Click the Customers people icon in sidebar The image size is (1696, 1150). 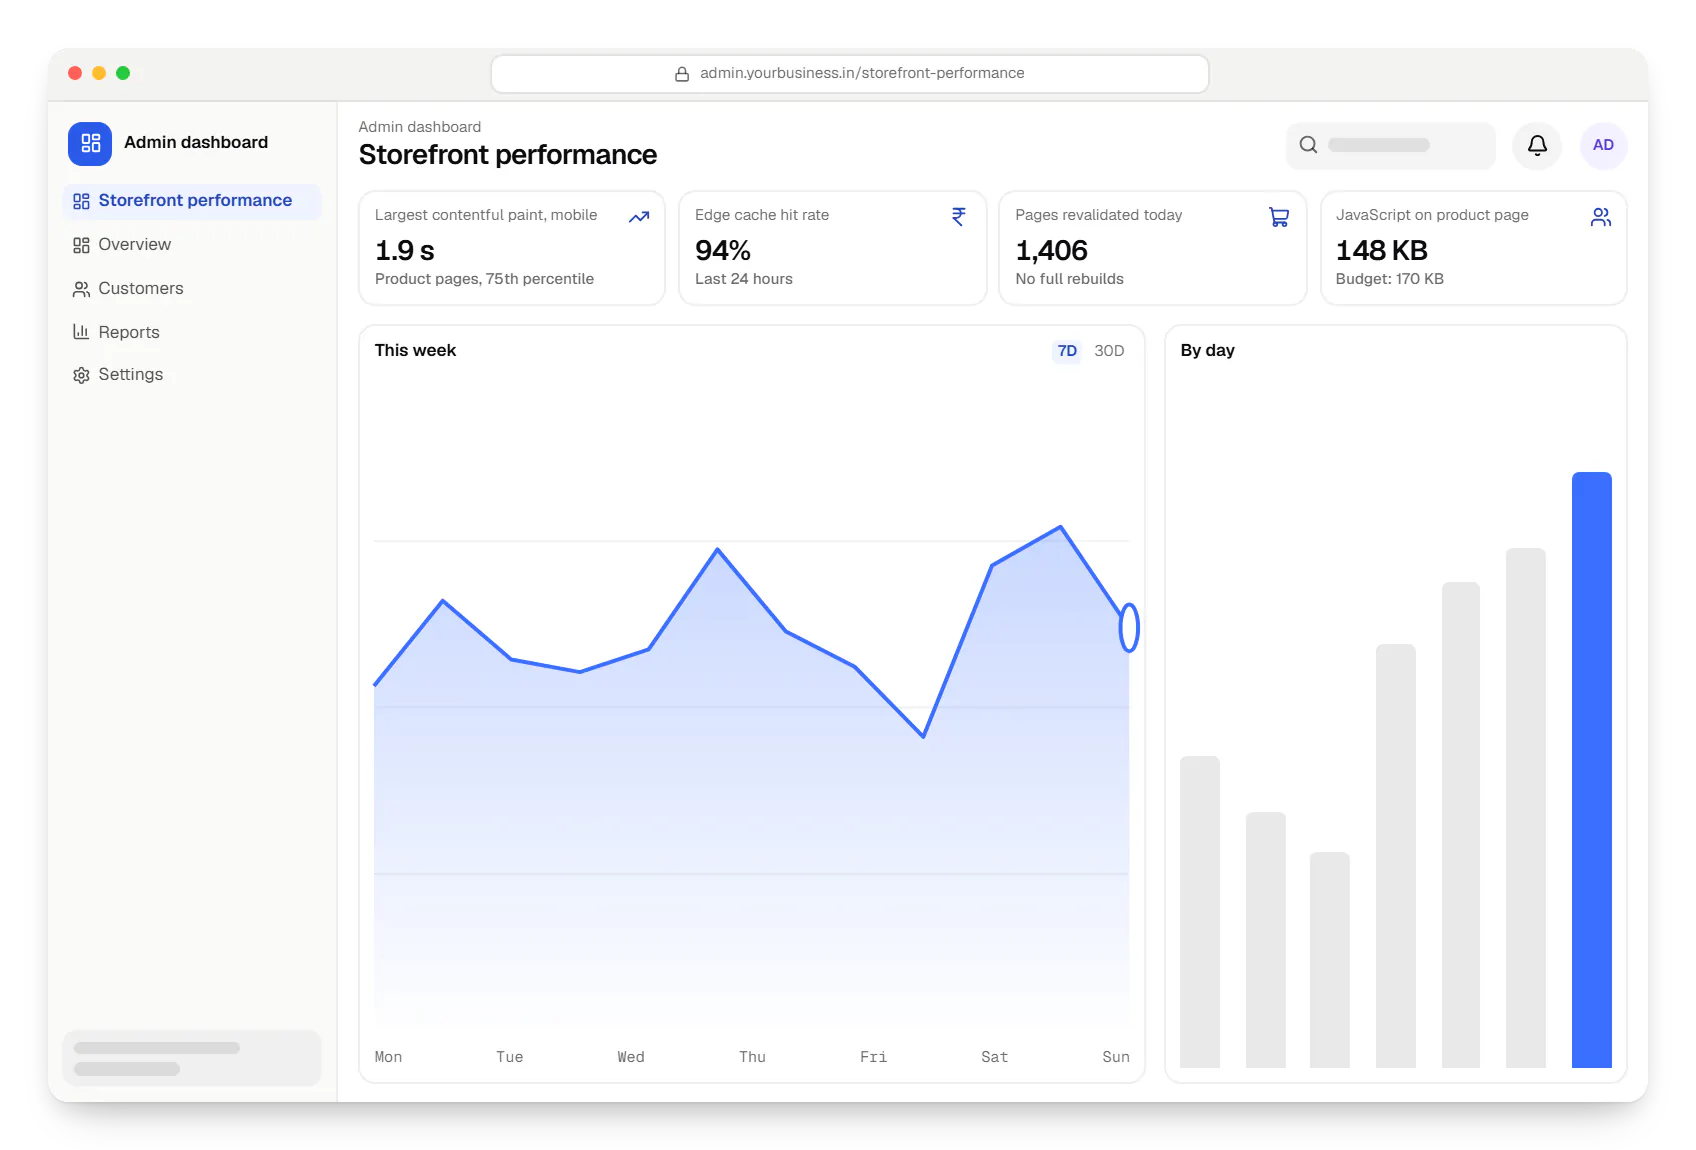pyautogui.click(x=81, y=289)
